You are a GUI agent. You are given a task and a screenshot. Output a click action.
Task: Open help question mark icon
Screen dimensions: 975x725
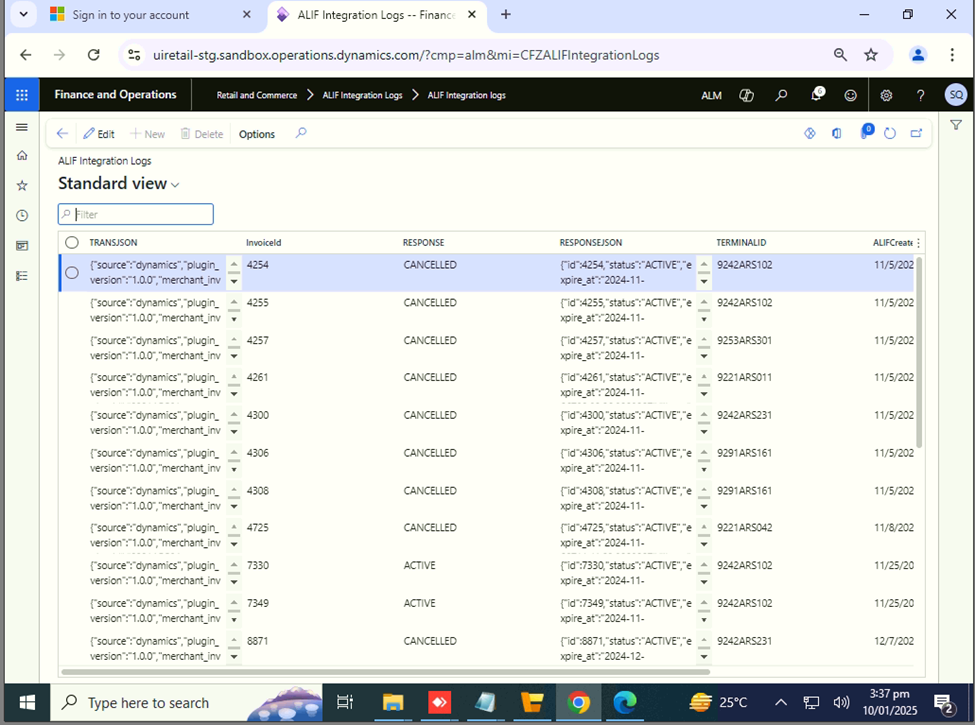(920, 95)
